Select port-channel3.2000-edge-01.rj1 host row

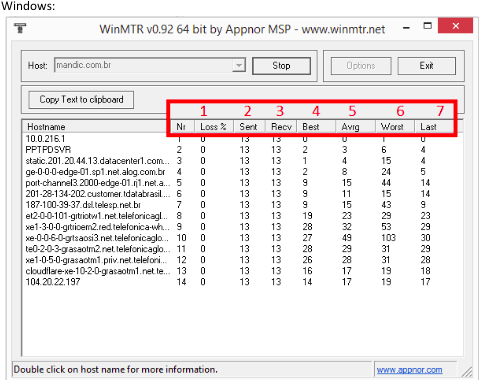coord(242,183)
